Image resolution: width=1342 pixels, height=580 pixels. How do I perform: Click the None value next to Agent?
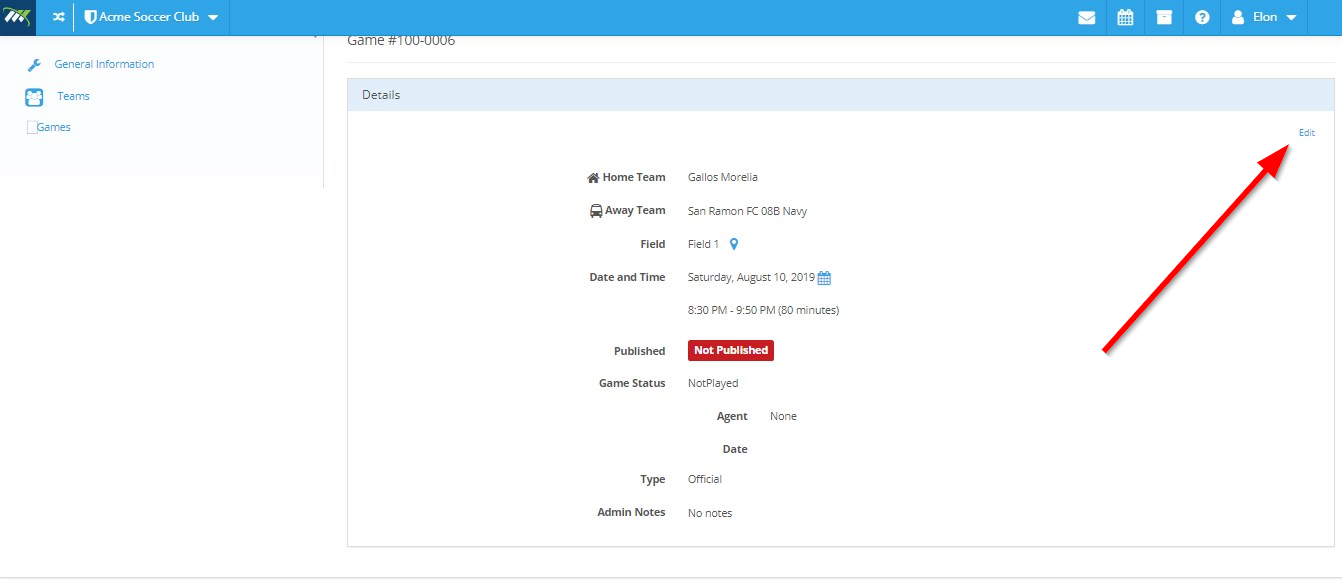tap(783, 416)
